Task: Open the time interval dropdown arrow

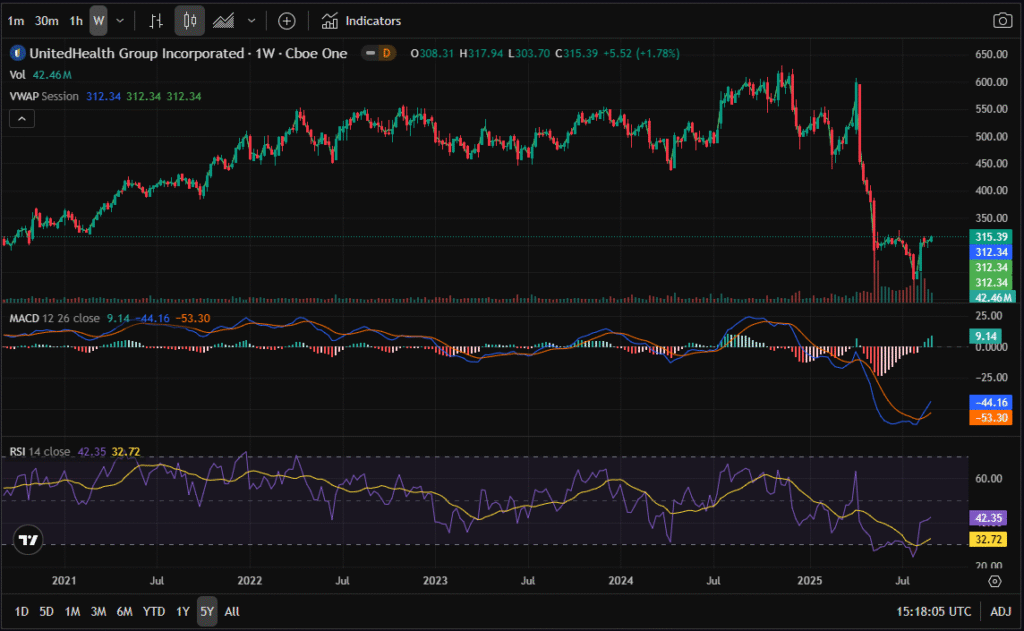Action: (x=120, y=20)
